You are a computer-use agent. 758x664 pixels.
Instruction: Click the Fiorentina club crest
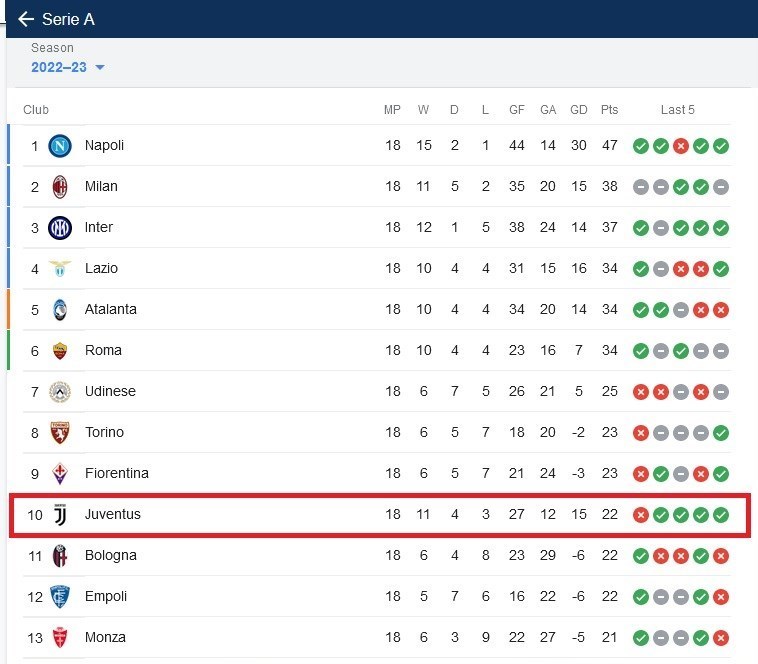point(60,474)
